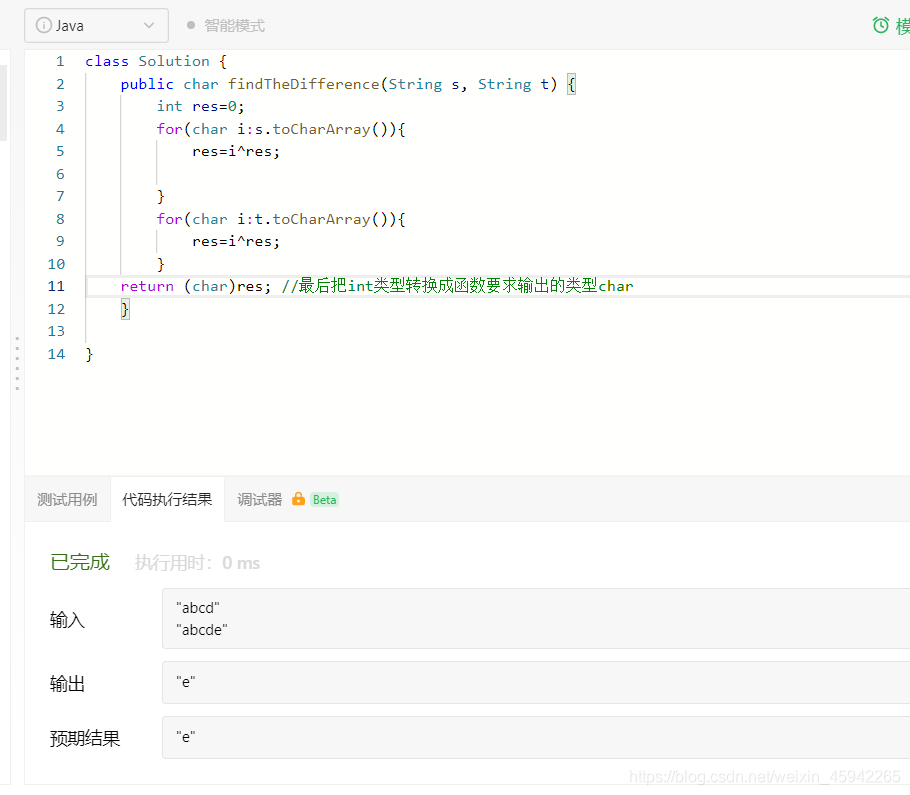The image size is (910, 795).
Task: Open the Java language dropdown
Action: (96, 26)
